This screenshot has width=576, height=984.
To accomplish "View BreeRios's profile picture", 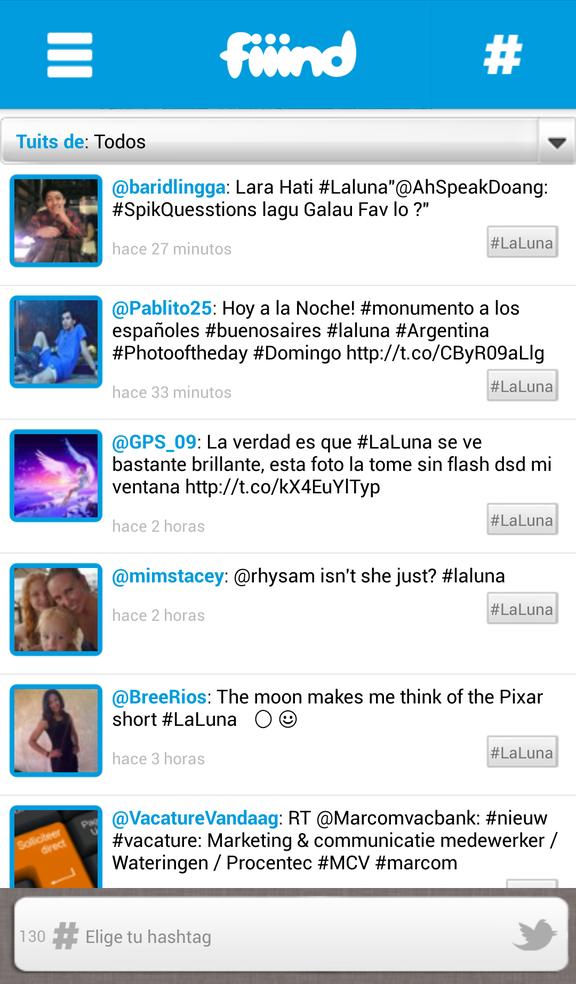I will coord(56,730).
